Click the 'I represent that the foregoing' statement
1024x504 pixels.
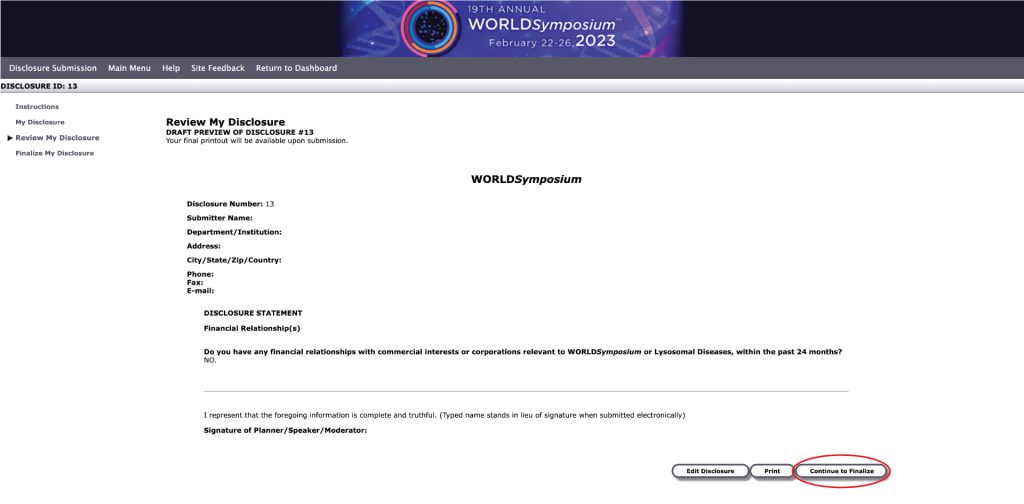point(444,415)
